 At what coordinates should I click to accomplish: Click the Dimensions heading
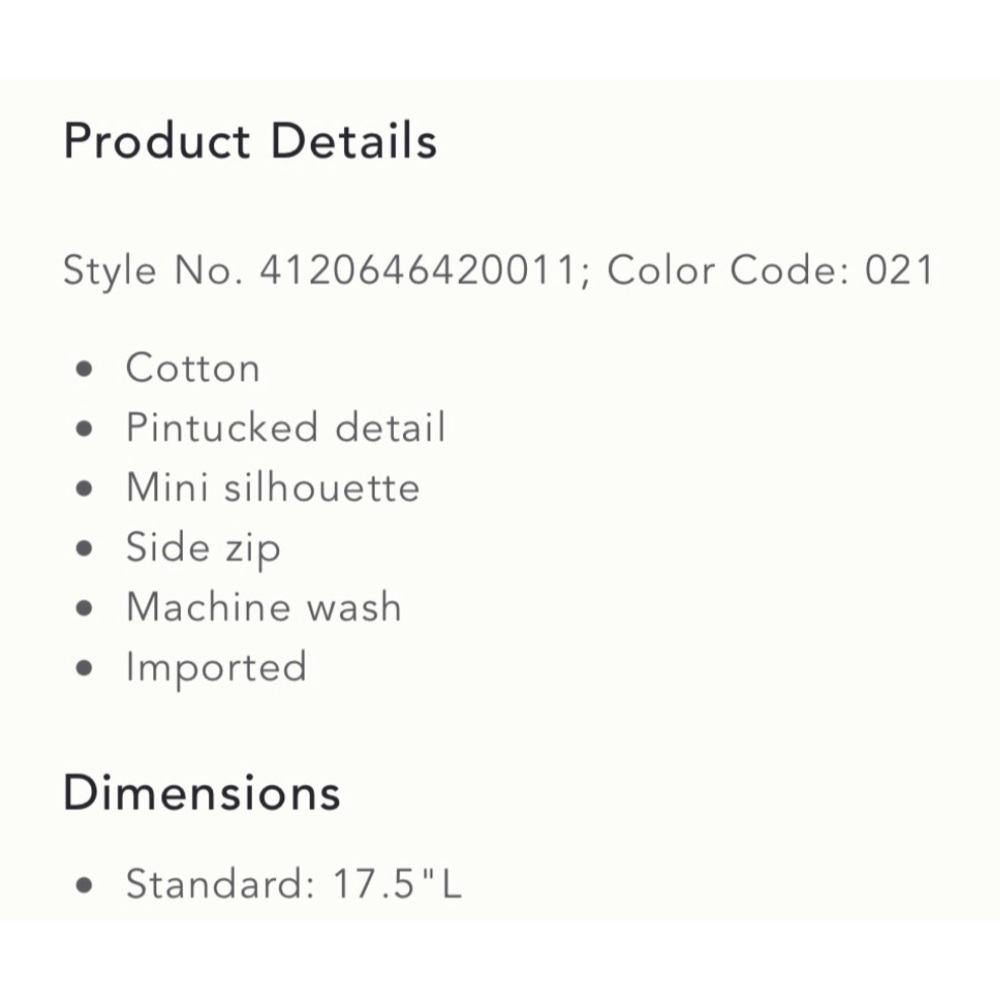click(202, 793)
